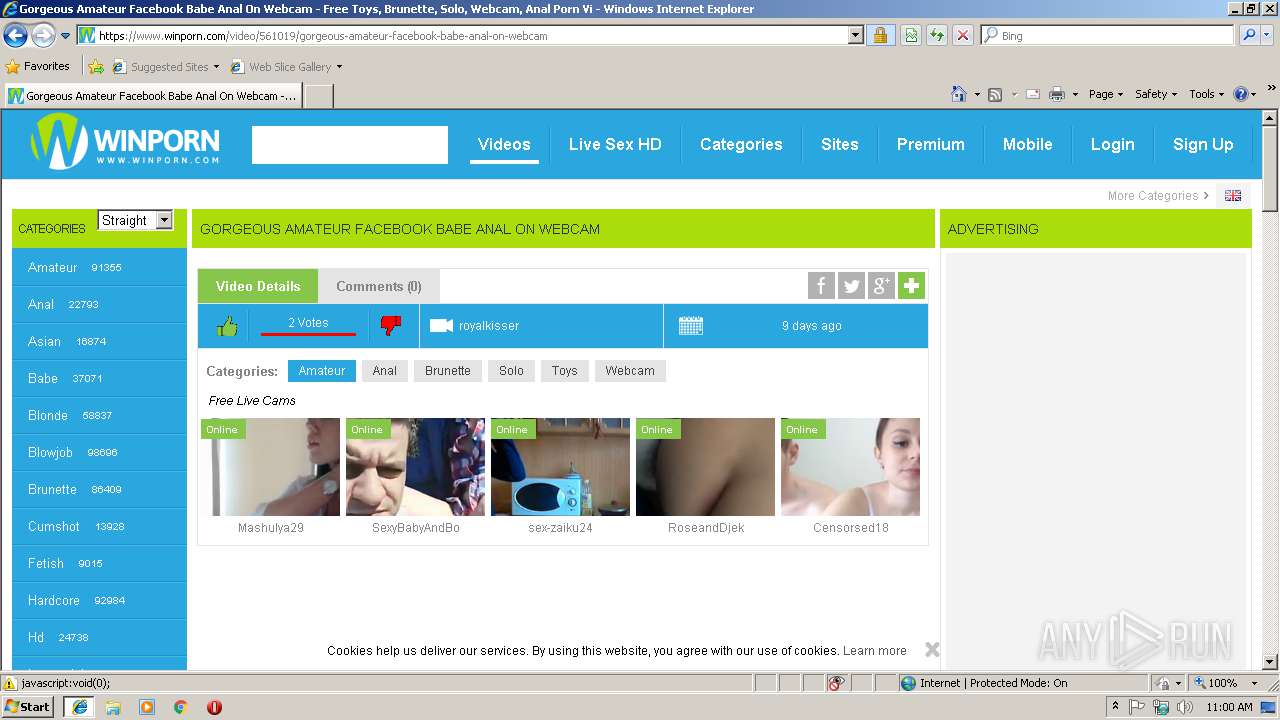
Task: Click the page vertical scrollbar down arrow
Action: pos(1270,661)
